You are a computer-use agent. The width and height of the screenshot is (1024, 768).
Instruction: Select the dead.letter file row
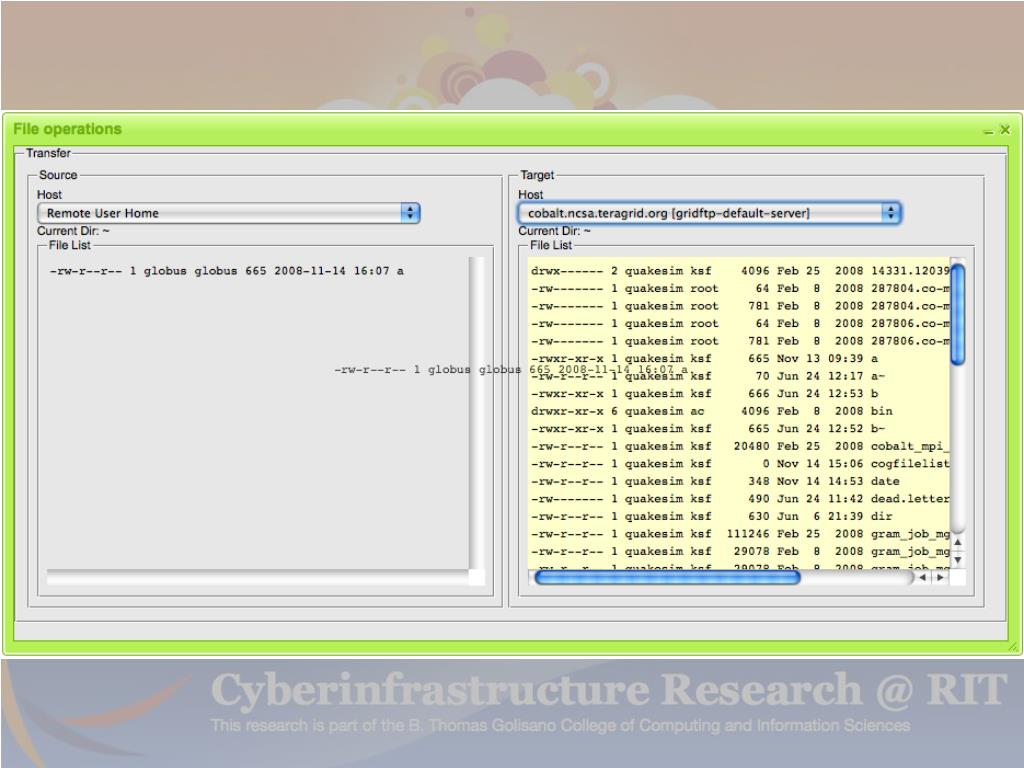(739, 499)
